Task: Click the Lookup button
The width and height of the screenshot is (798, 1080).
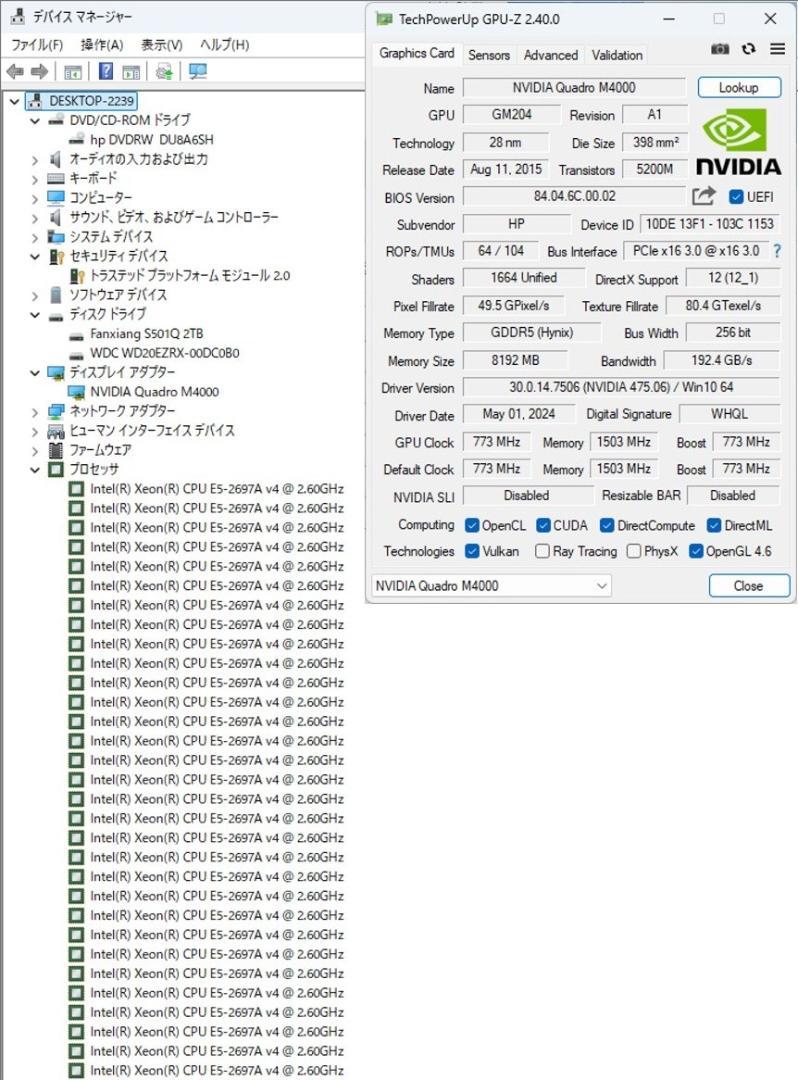Action: (739, 87)
